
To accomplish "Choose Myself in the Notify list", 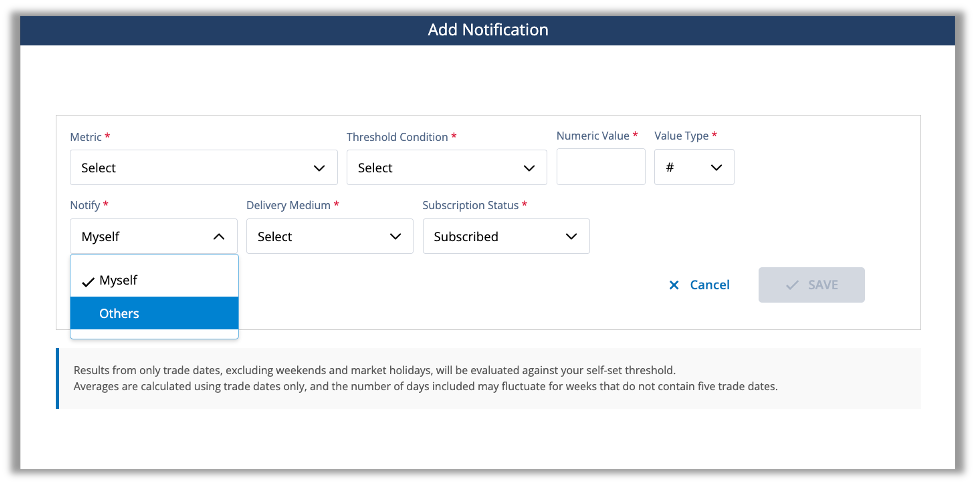I will [154, 281].
